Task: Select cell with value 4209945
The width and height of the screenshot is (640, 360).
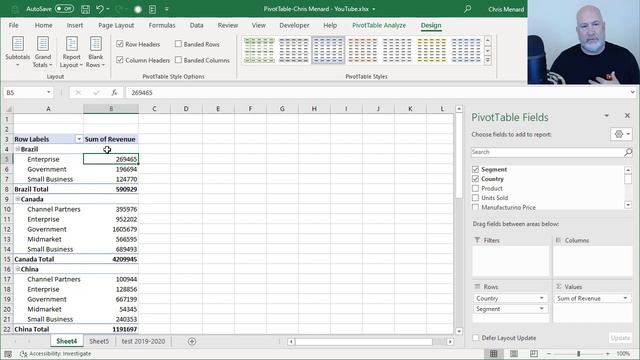Action: (x=111, y=259)
